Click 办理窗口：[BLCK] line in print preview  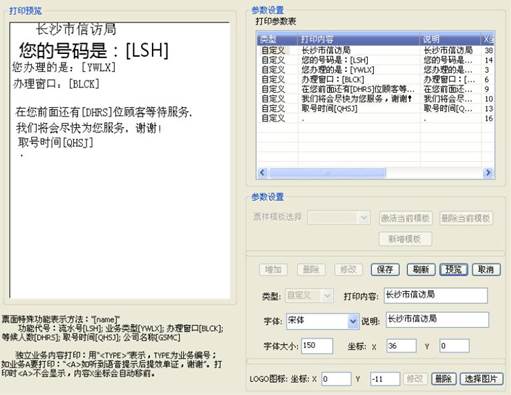[x=56, y=84]
